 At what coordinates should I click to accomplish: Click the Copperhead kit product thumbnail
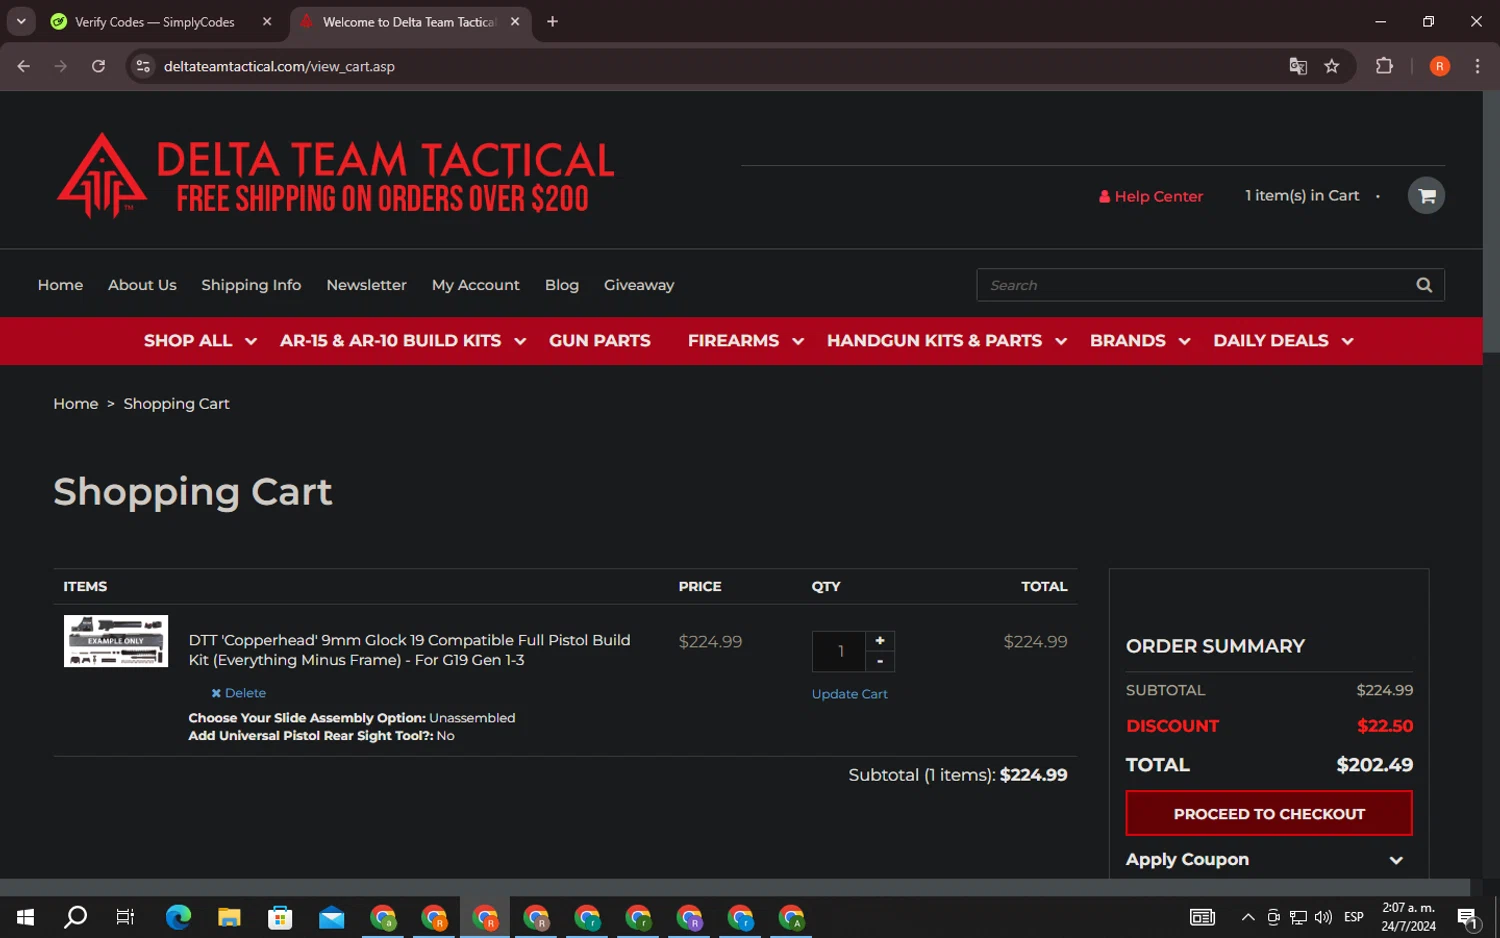[116, 641]
